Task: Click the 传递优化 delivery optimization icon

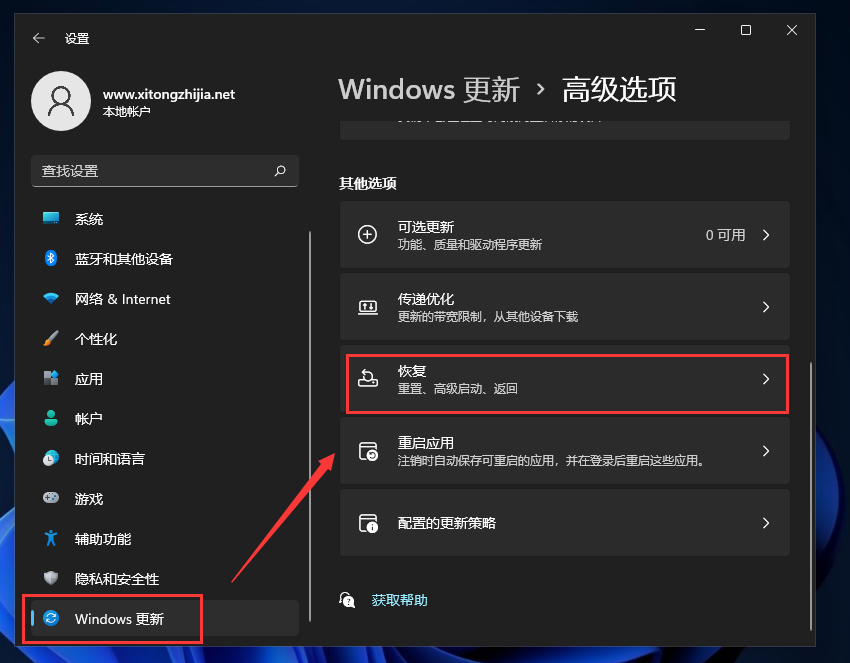Action: (369, 306)
